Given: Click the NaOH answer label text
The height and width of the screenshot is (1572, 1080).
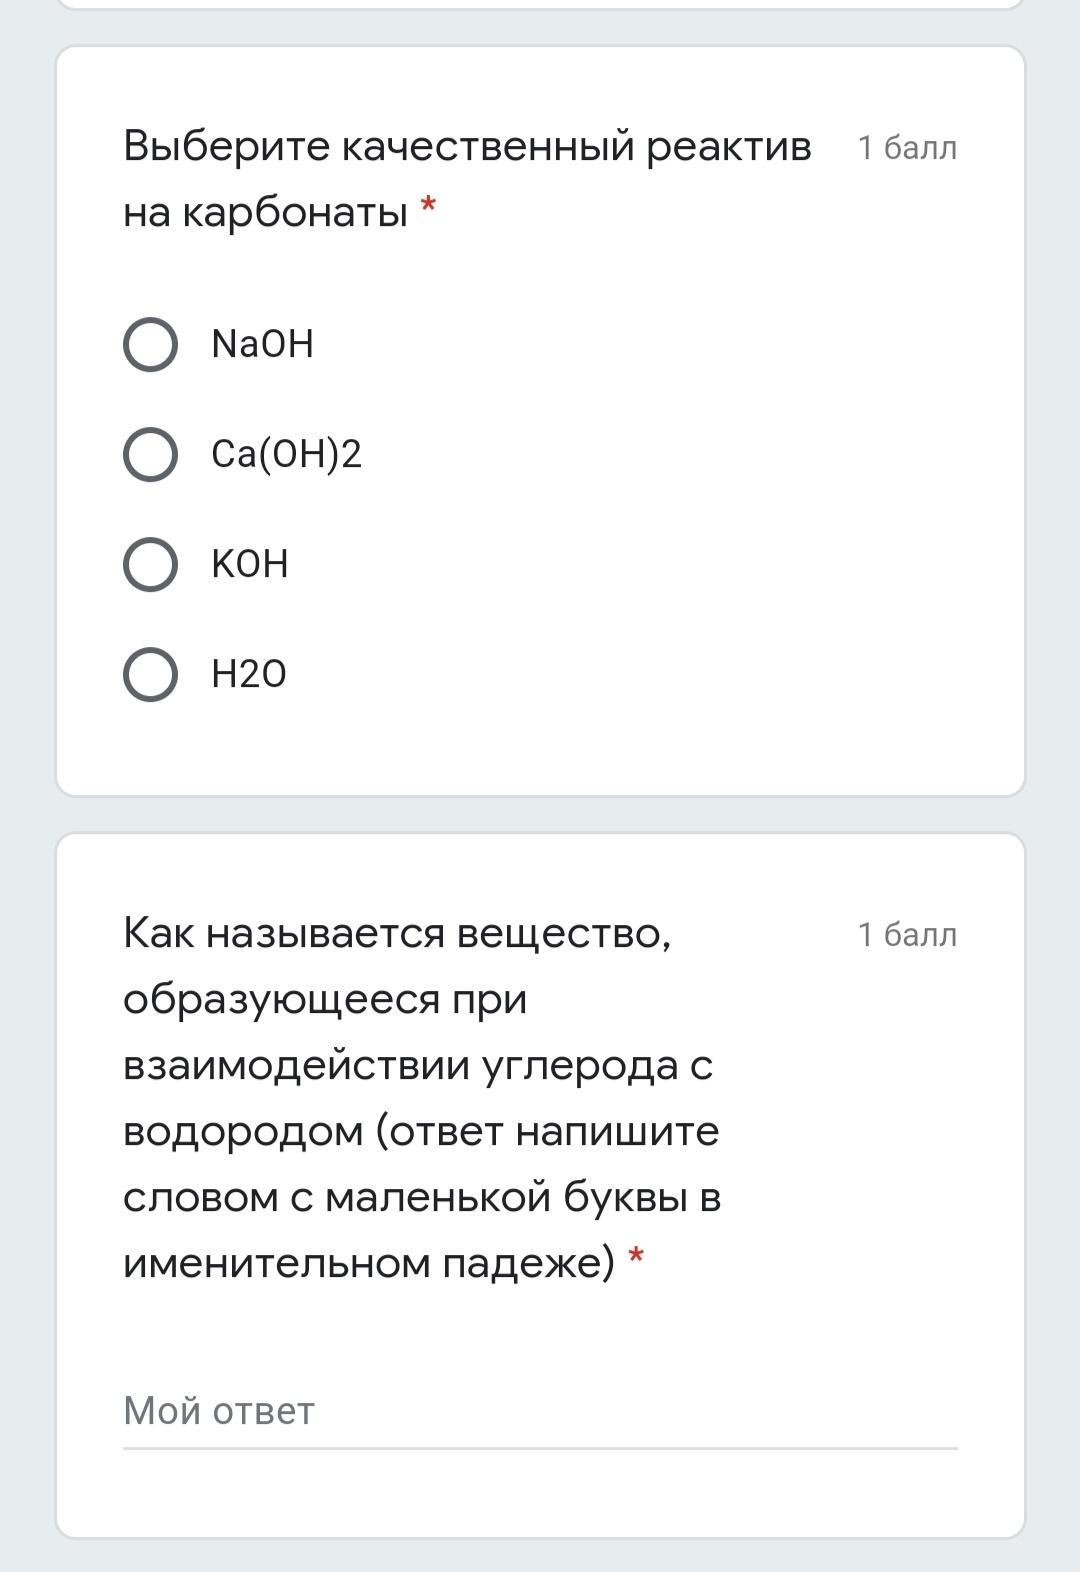Looking at the screenshot, I should 263,345.
